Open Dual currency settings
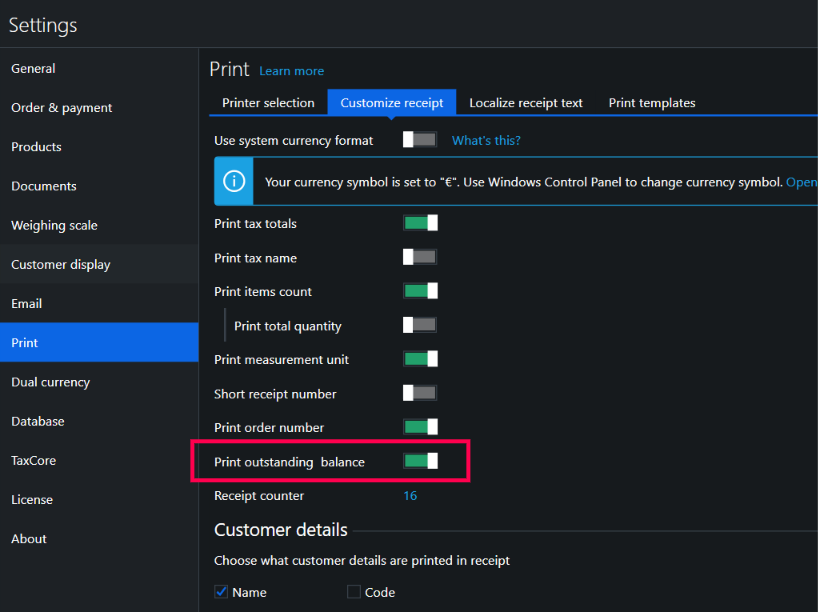818x612 pixels. click(x=99, y=382)
